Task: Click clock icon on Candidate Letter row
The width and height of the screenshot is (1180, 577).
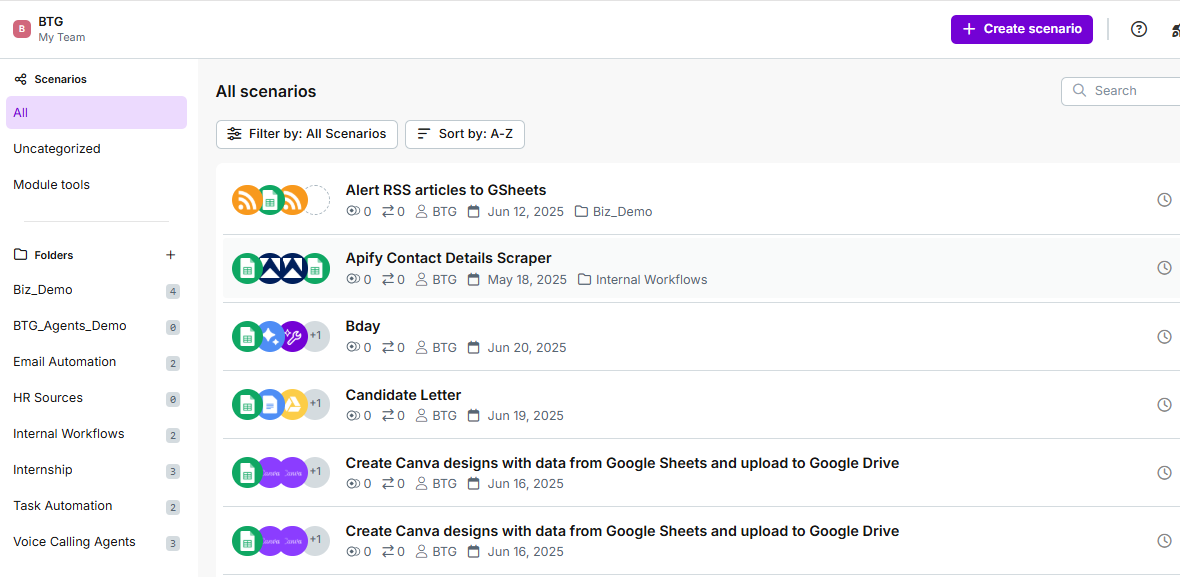Action: click(1164, 405)
